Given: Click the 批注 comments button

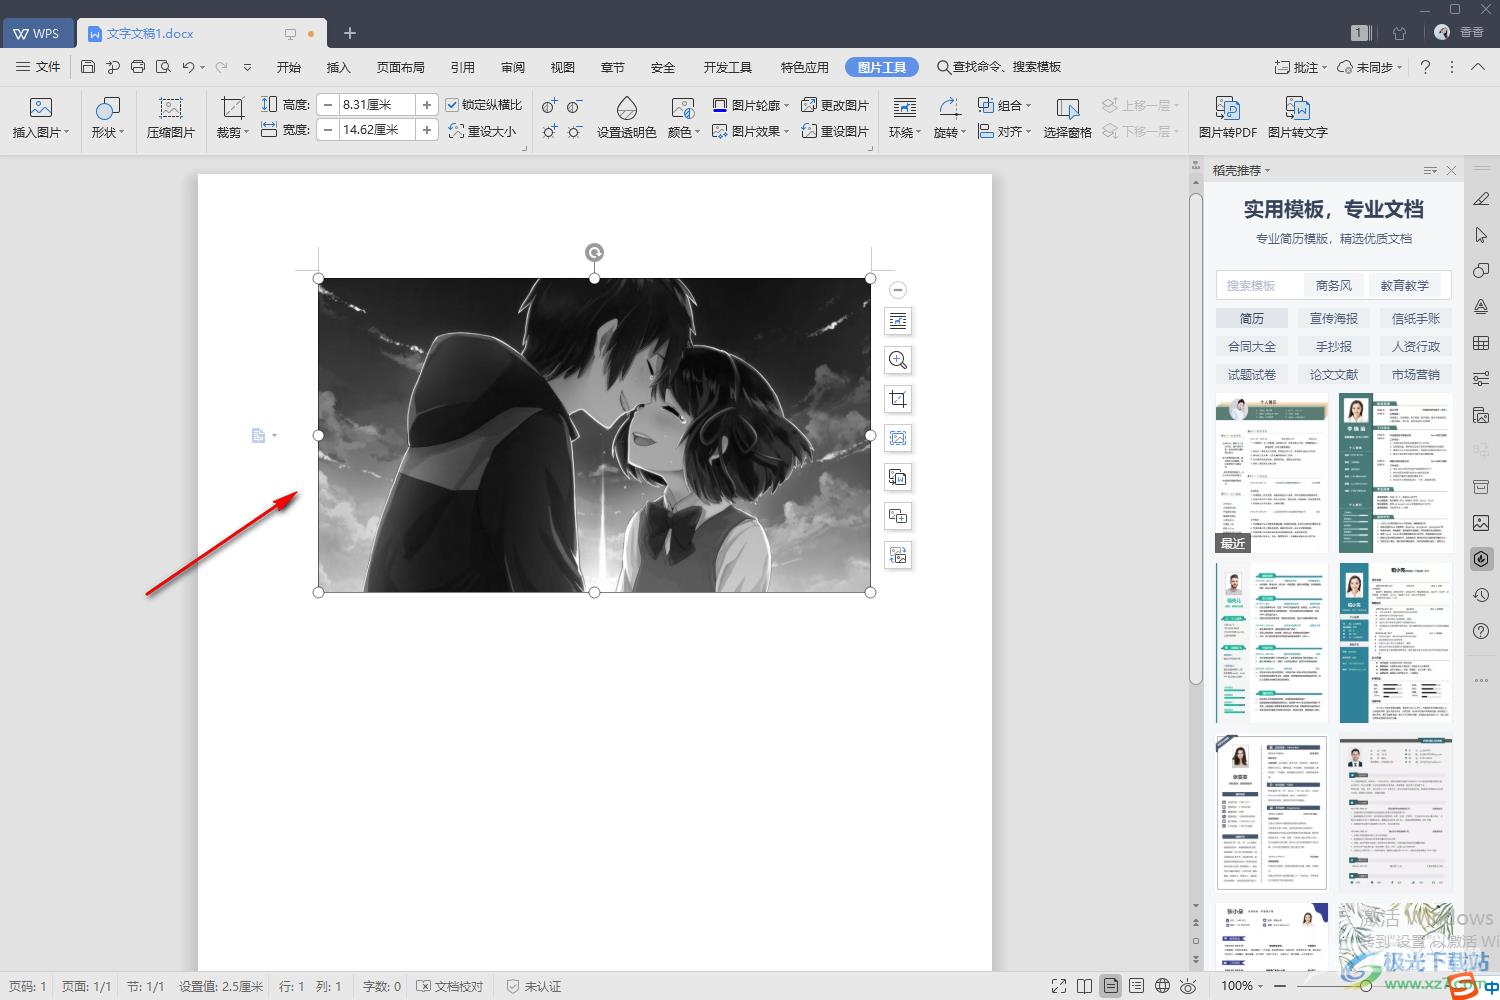Looking at the screenshot, I should click(1301, 67).
